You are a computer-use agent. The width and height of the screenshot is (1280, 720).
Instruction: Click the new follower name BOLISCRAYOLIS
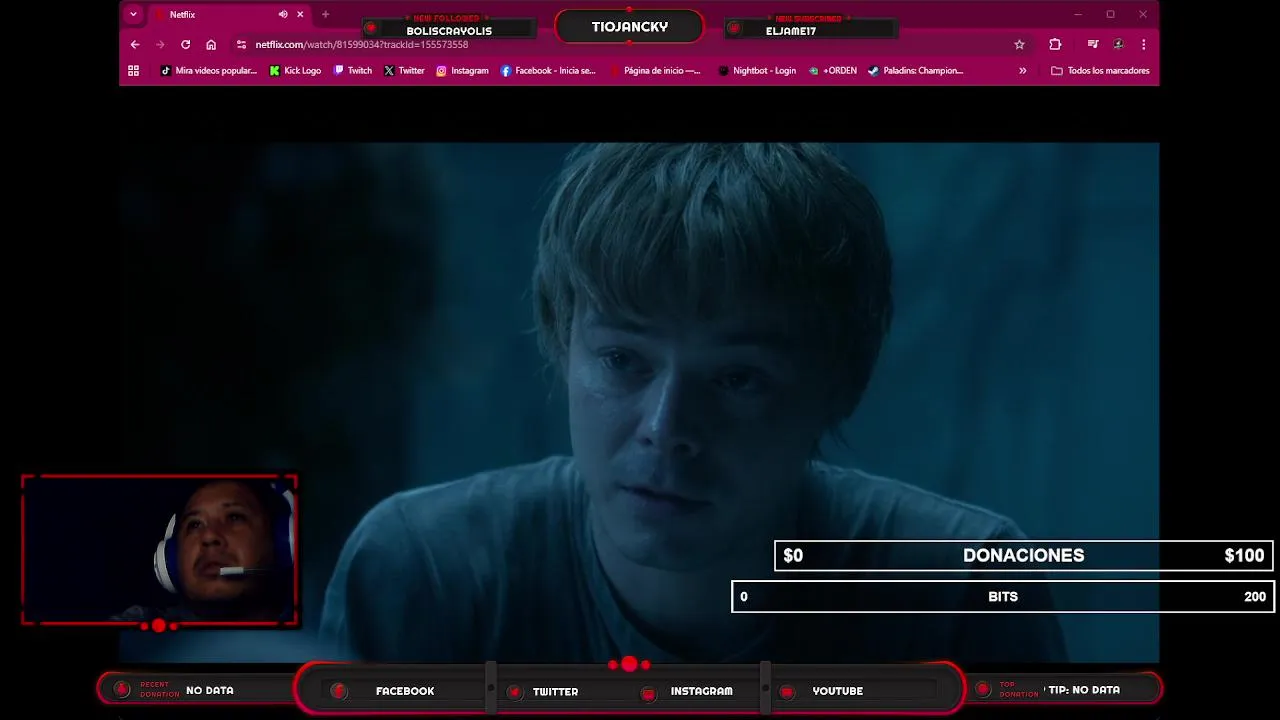click(449, 31)
